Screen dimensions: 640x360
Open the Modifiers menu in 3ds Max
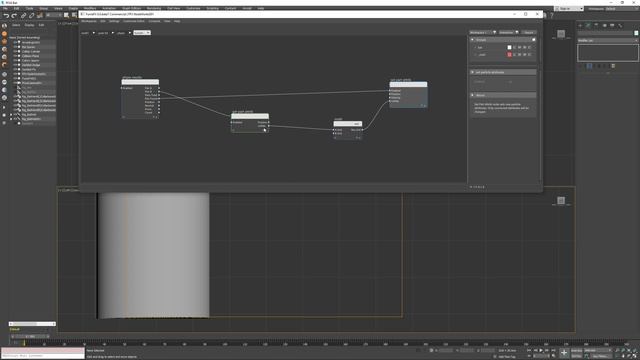(x=90, y=8)
